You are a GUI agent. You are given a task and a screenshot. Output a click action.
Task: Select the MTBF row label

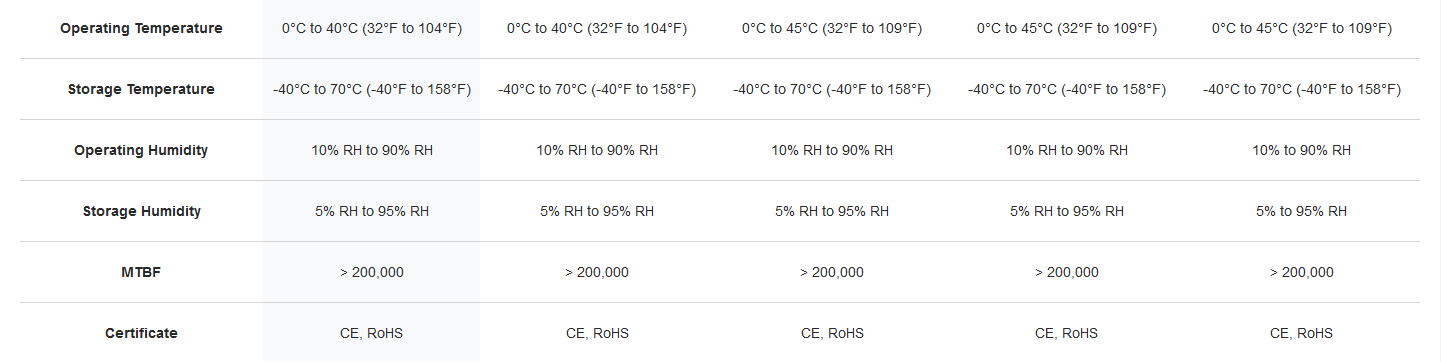141,272
